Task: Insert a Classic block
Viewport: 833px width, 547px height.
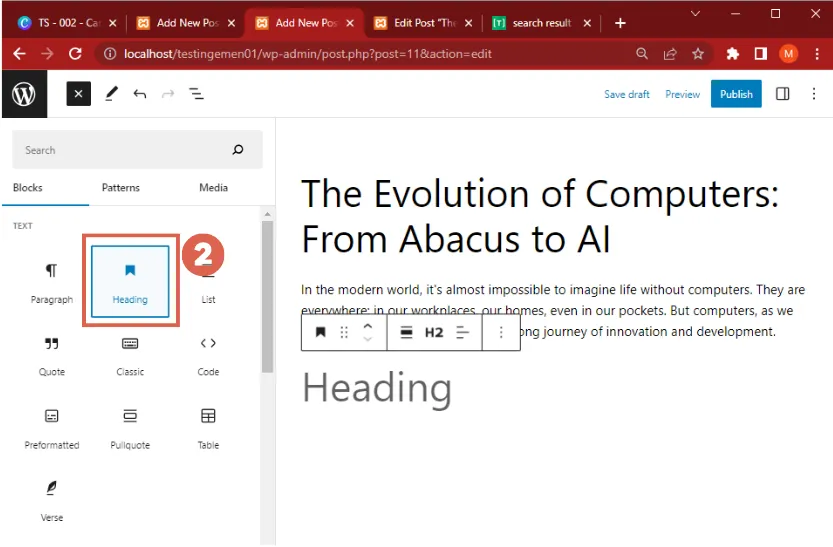Action: point(130,356)
